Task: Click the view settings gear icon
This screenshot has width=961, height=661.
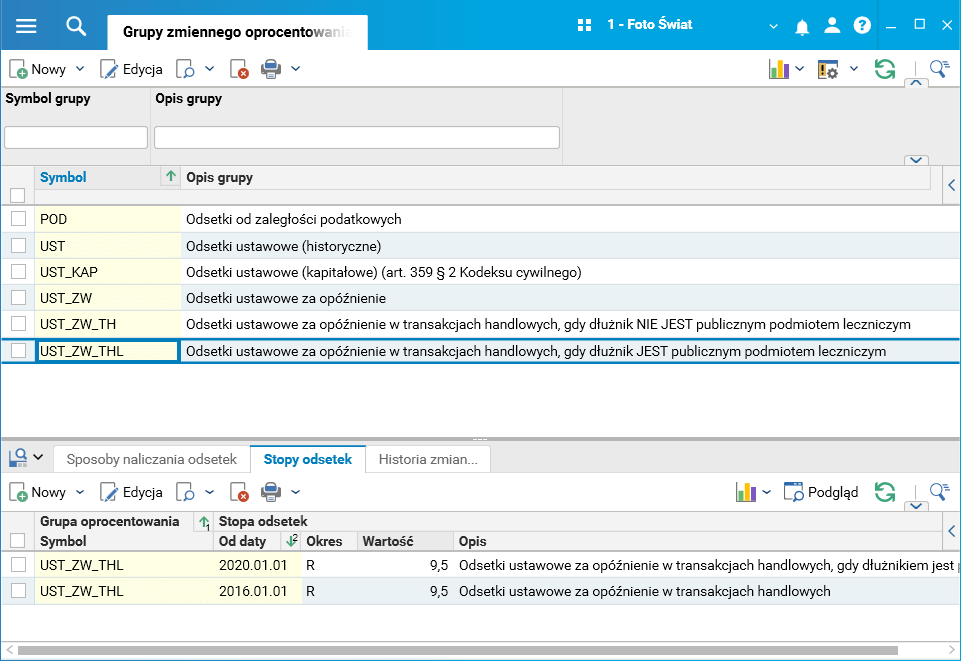Action: click(x=827, y=69)
